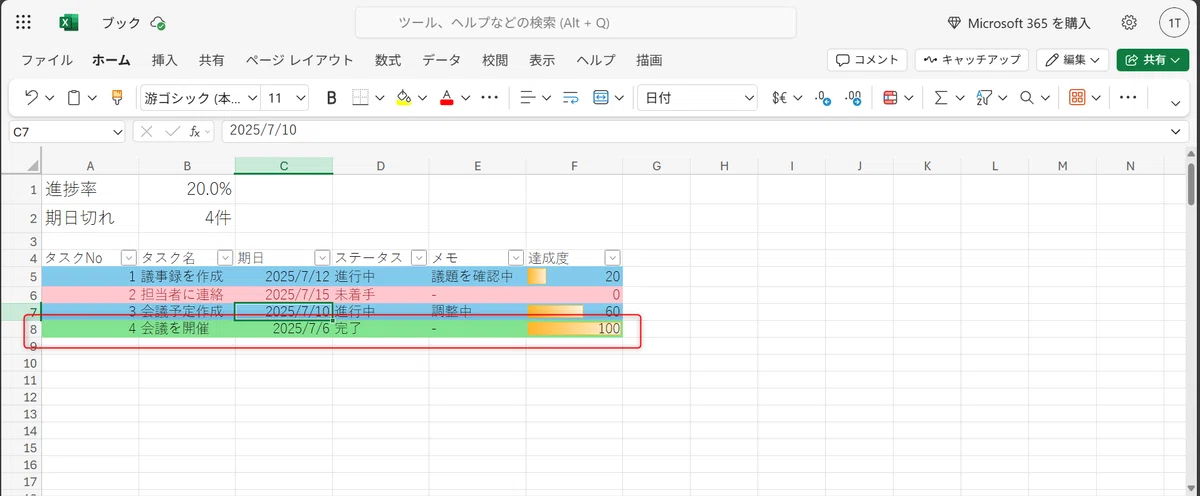Screen dimensions: 1200x496
Task: Switch to the データ tab
Action: [x=441, y=60]
